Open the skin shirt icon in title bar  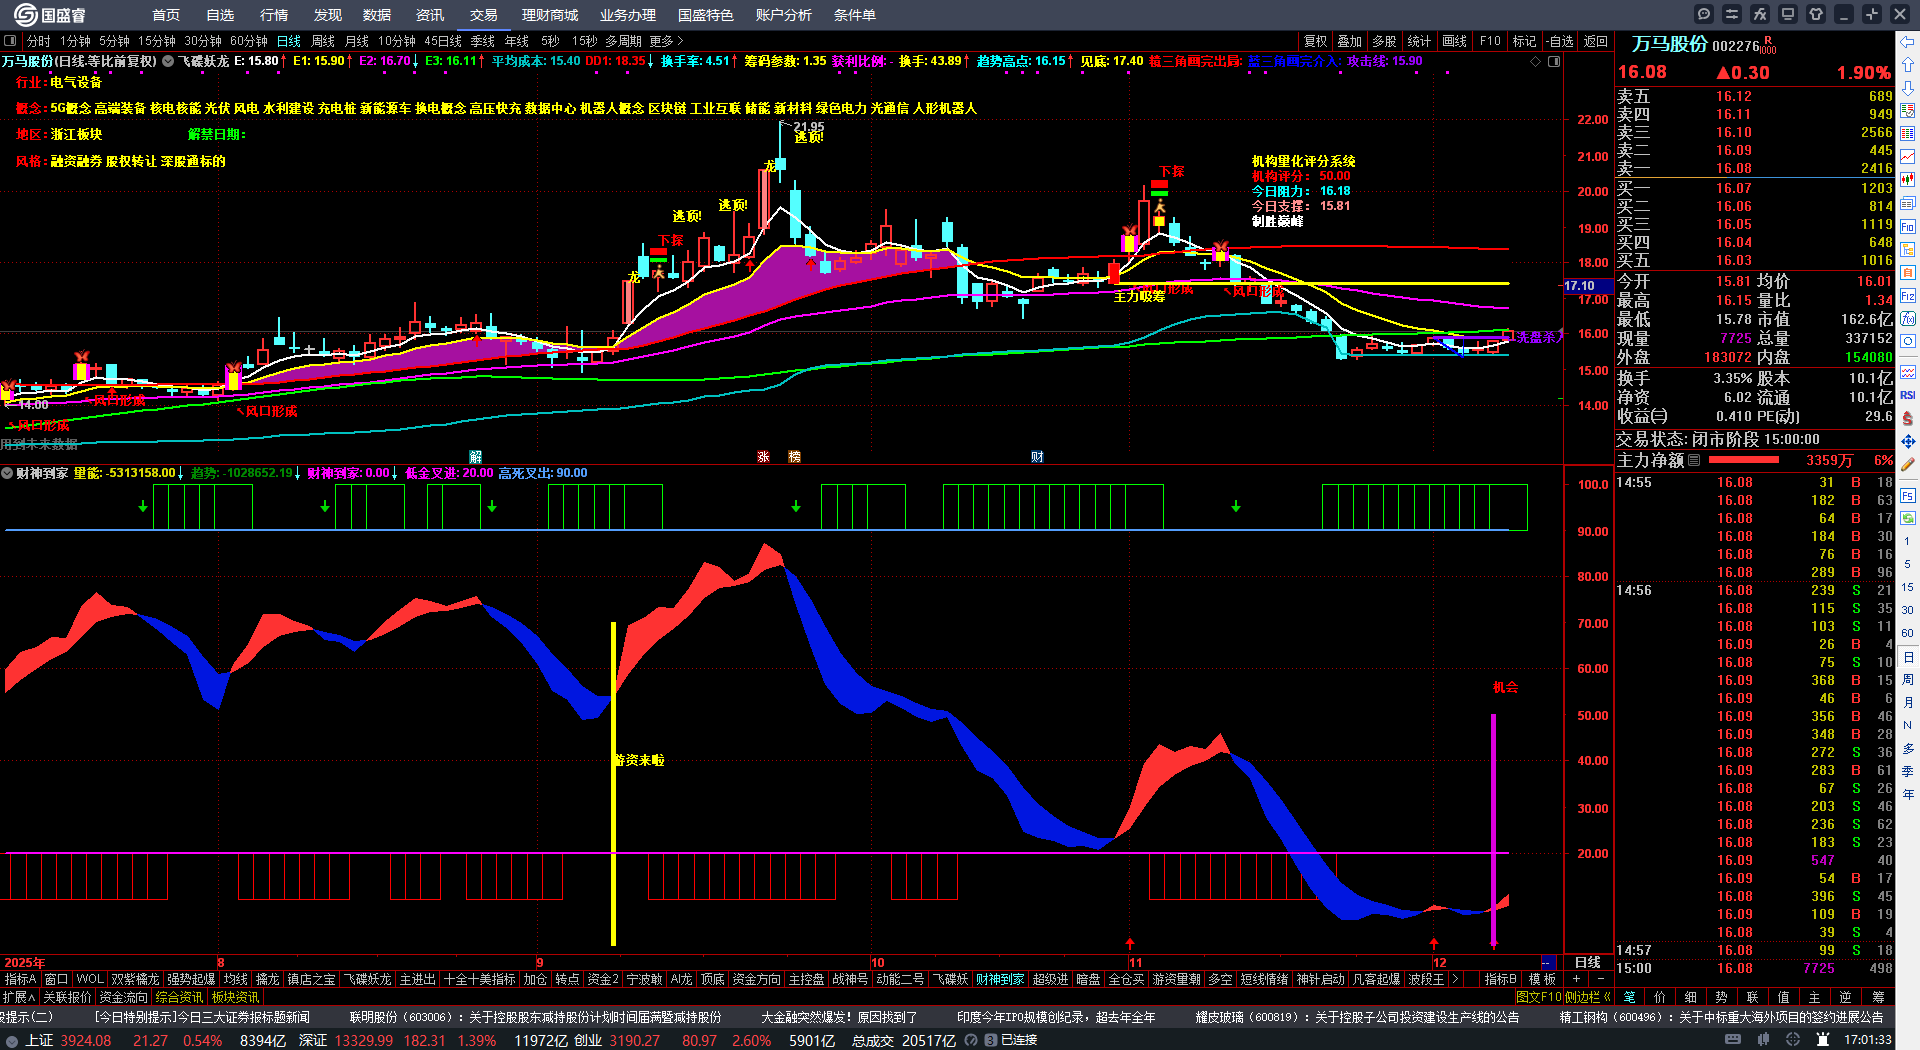1816,14
